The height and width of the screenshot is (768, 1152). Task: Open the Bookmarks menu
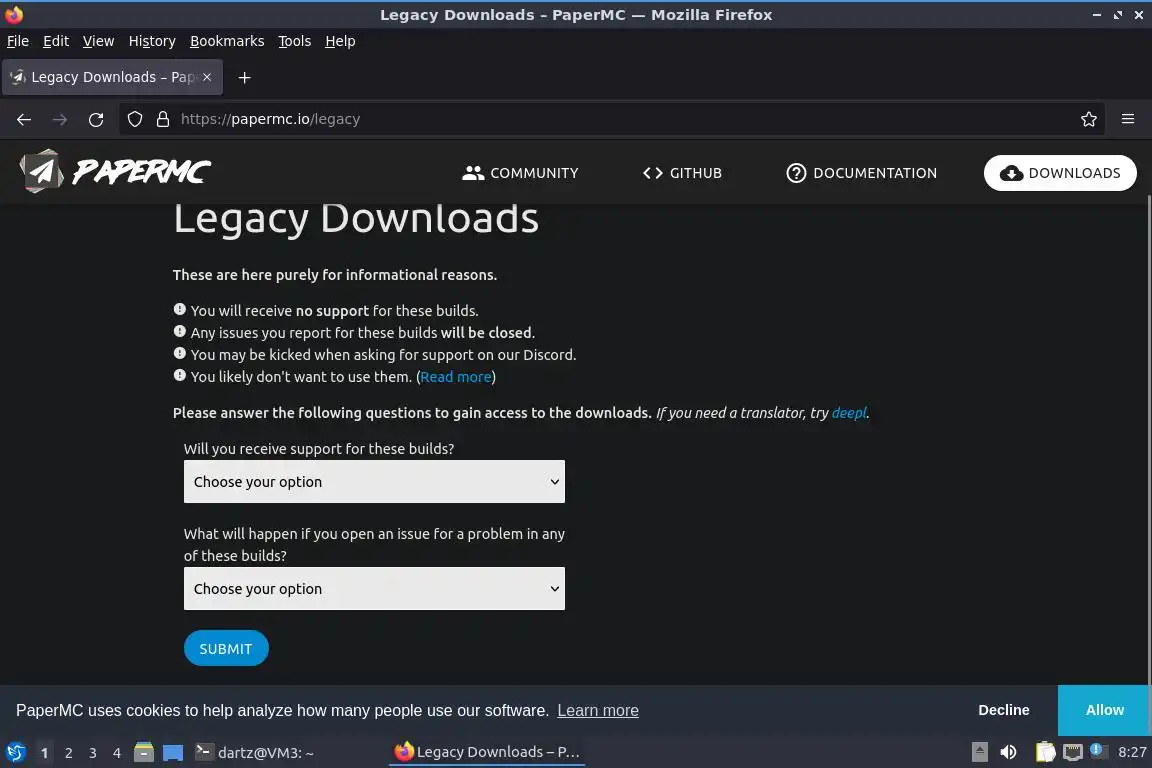[227, 41]
